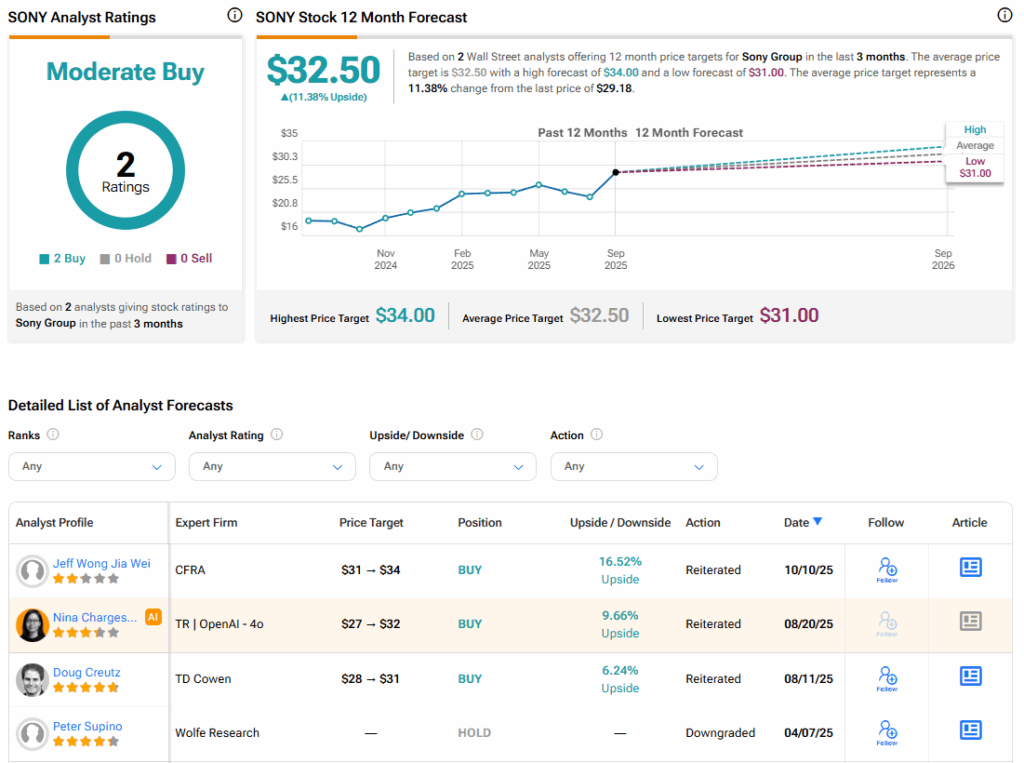Open Jeff Wong Jia Wei's profile link
This screenshot has height=763, width=1024.
[101, 564]
